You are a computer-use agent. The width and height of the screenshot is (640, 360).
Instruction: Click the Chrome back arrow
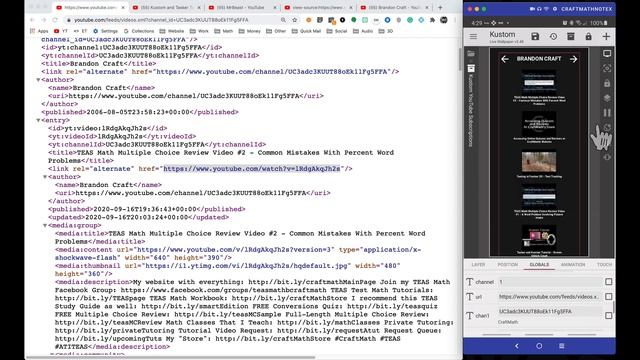coord(32,20)
